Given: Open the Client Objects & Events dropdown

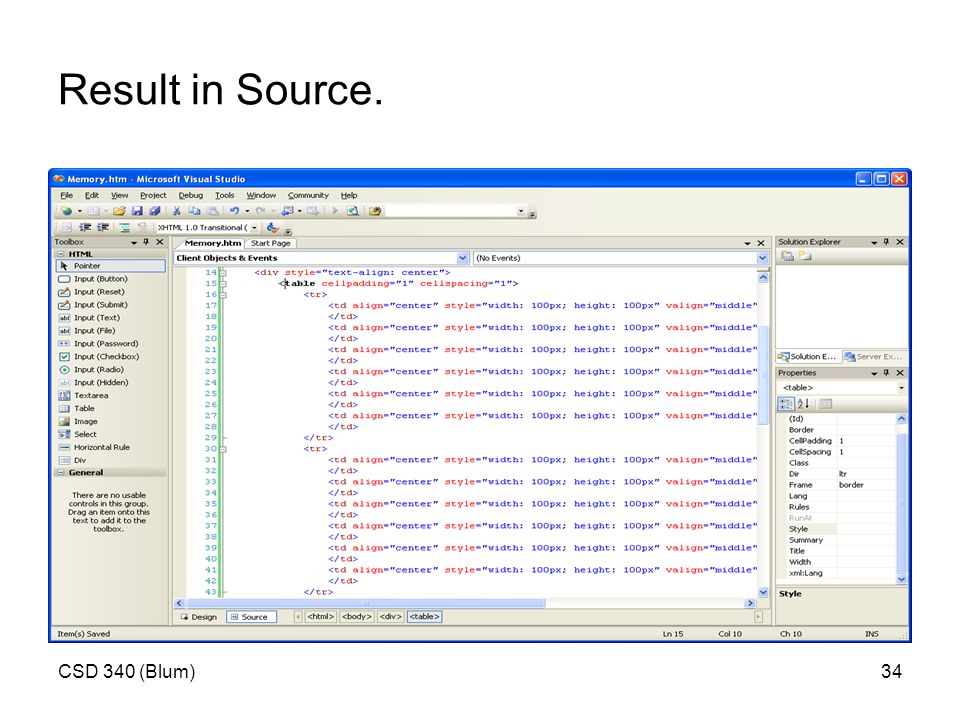Looking at the screenshot, I should tap(462, 258).
